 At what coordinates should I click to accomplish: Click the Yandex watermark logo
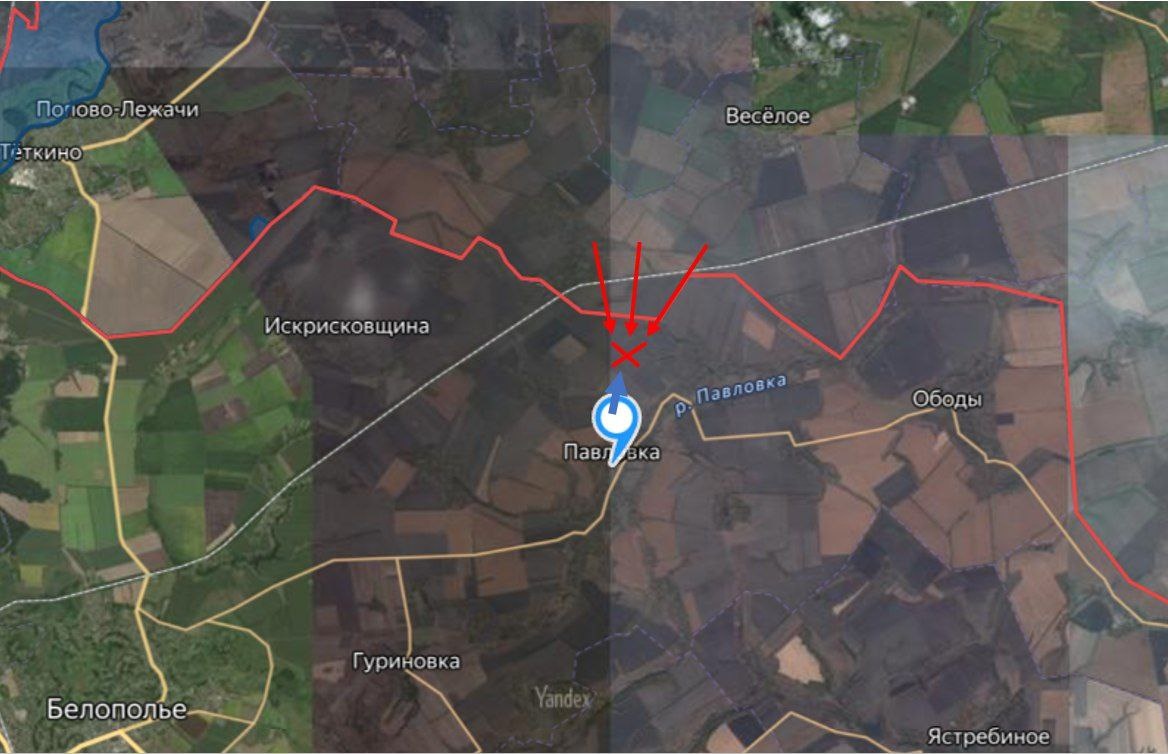(563, 698)
